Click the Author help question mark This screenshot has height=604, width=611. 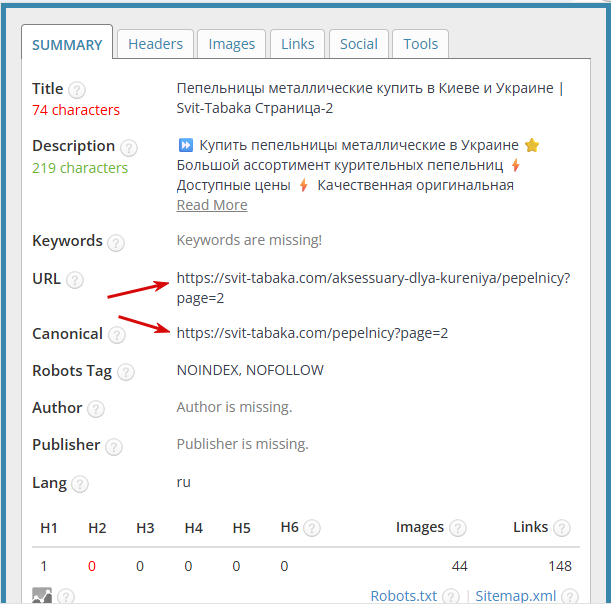95,409
